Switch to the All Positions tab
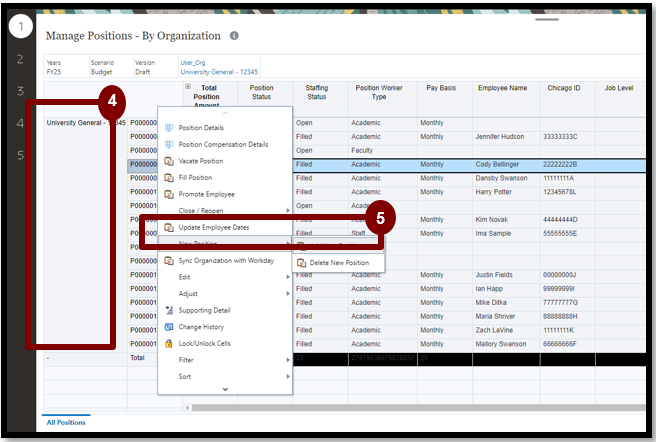This screenshot has height=442, width=656. pos(66,422)
